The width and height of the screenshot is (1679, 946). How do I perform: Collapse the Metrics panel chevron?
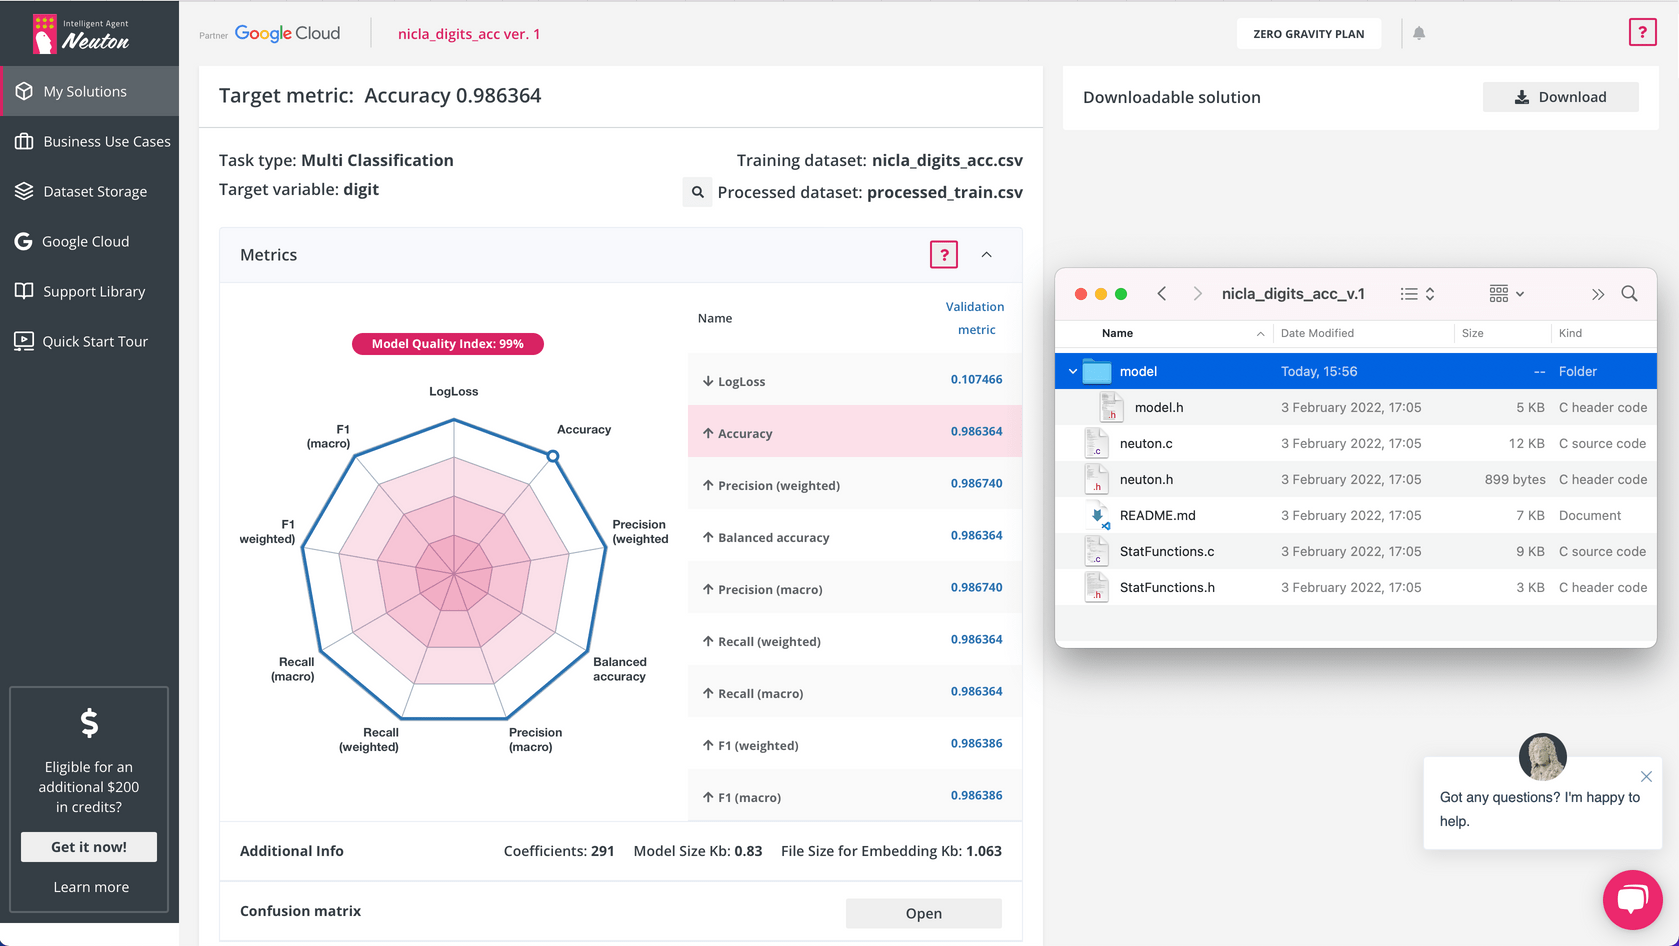(987, 255)
